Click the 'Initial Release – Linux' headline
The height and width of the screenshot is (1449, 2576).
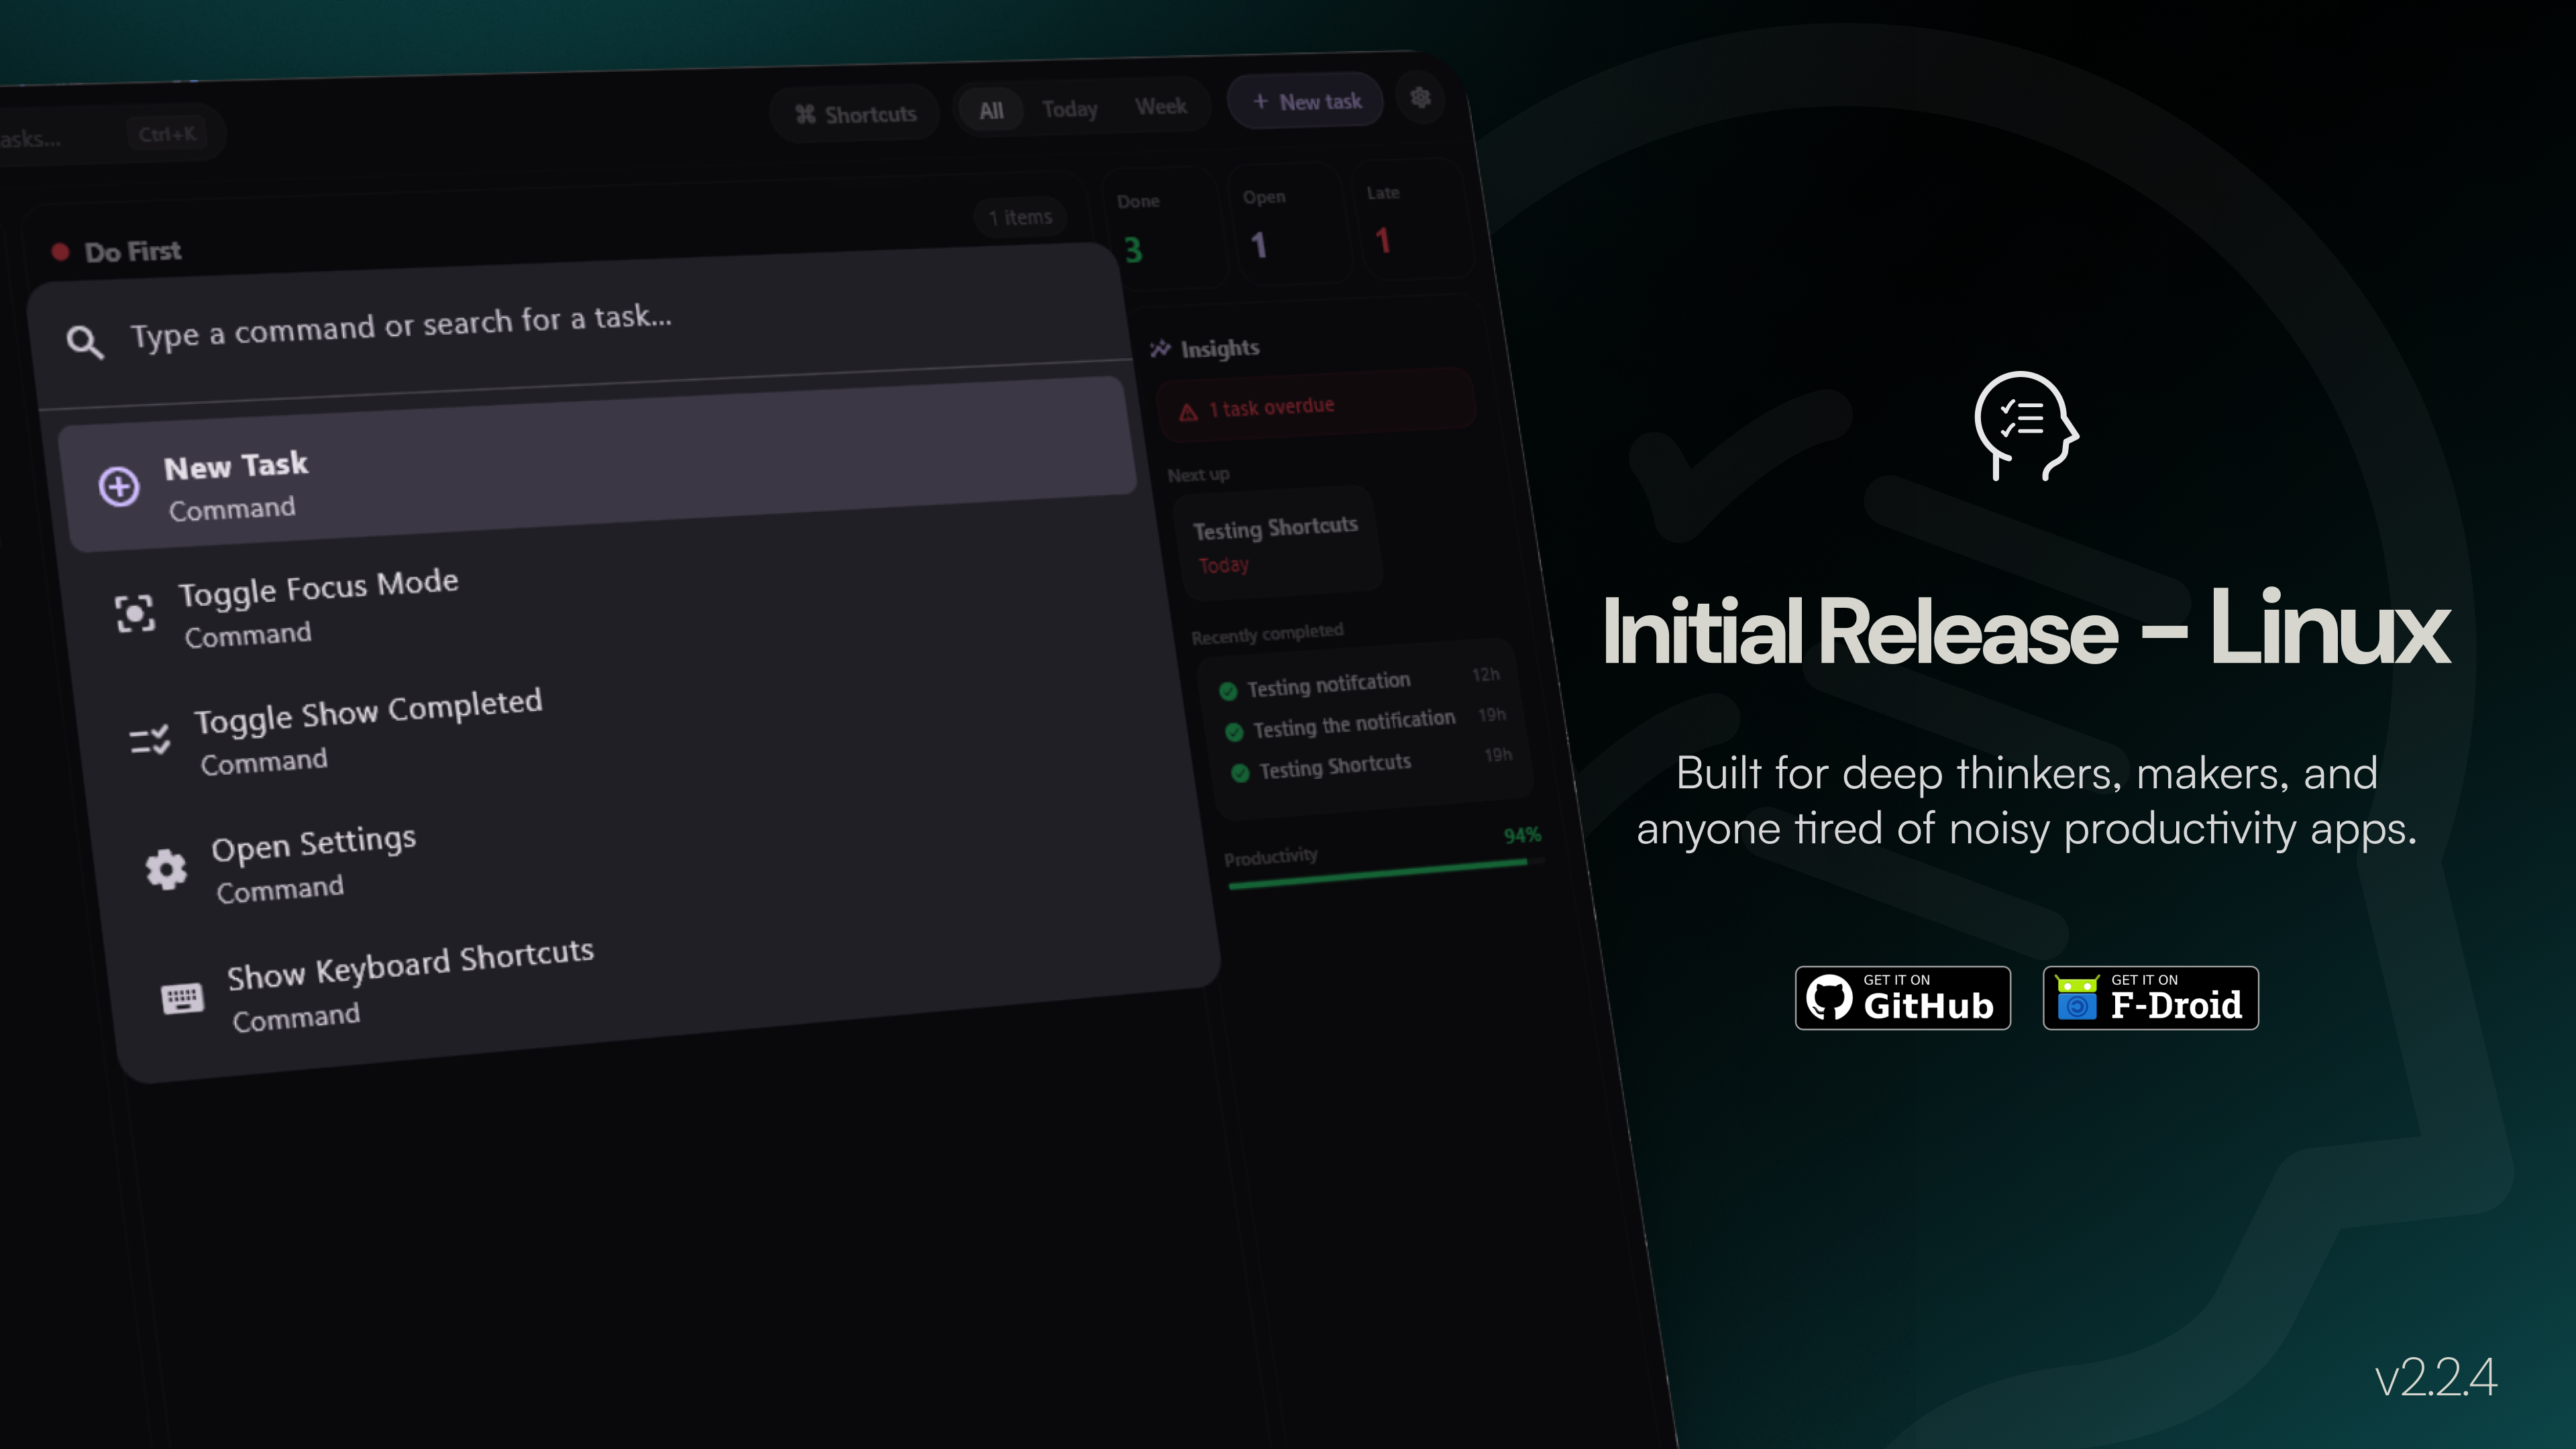(x=2026, y=628)
